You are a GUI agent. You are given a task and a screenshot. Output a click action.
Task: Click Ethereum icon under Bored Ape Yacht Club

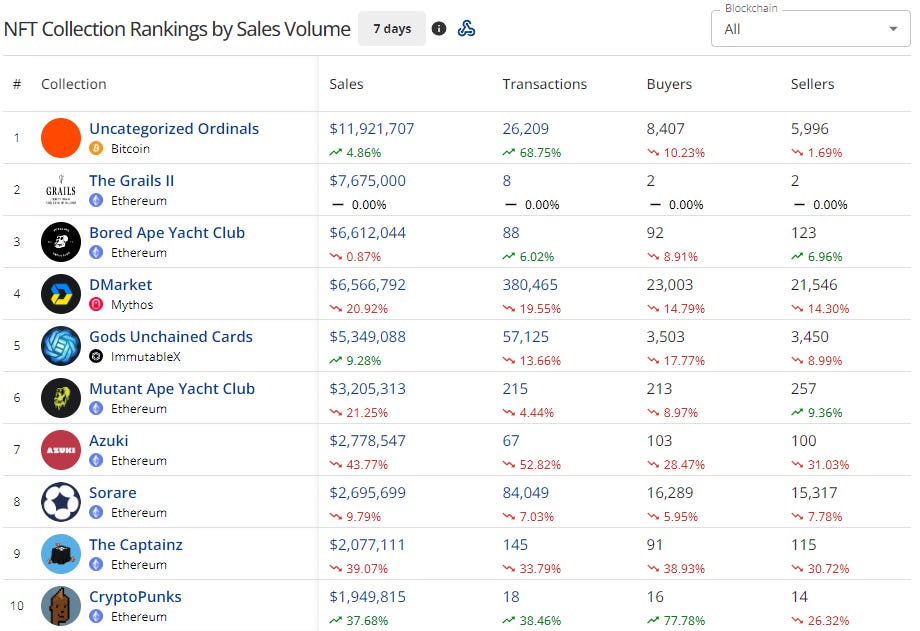click(x=96, y=252)
